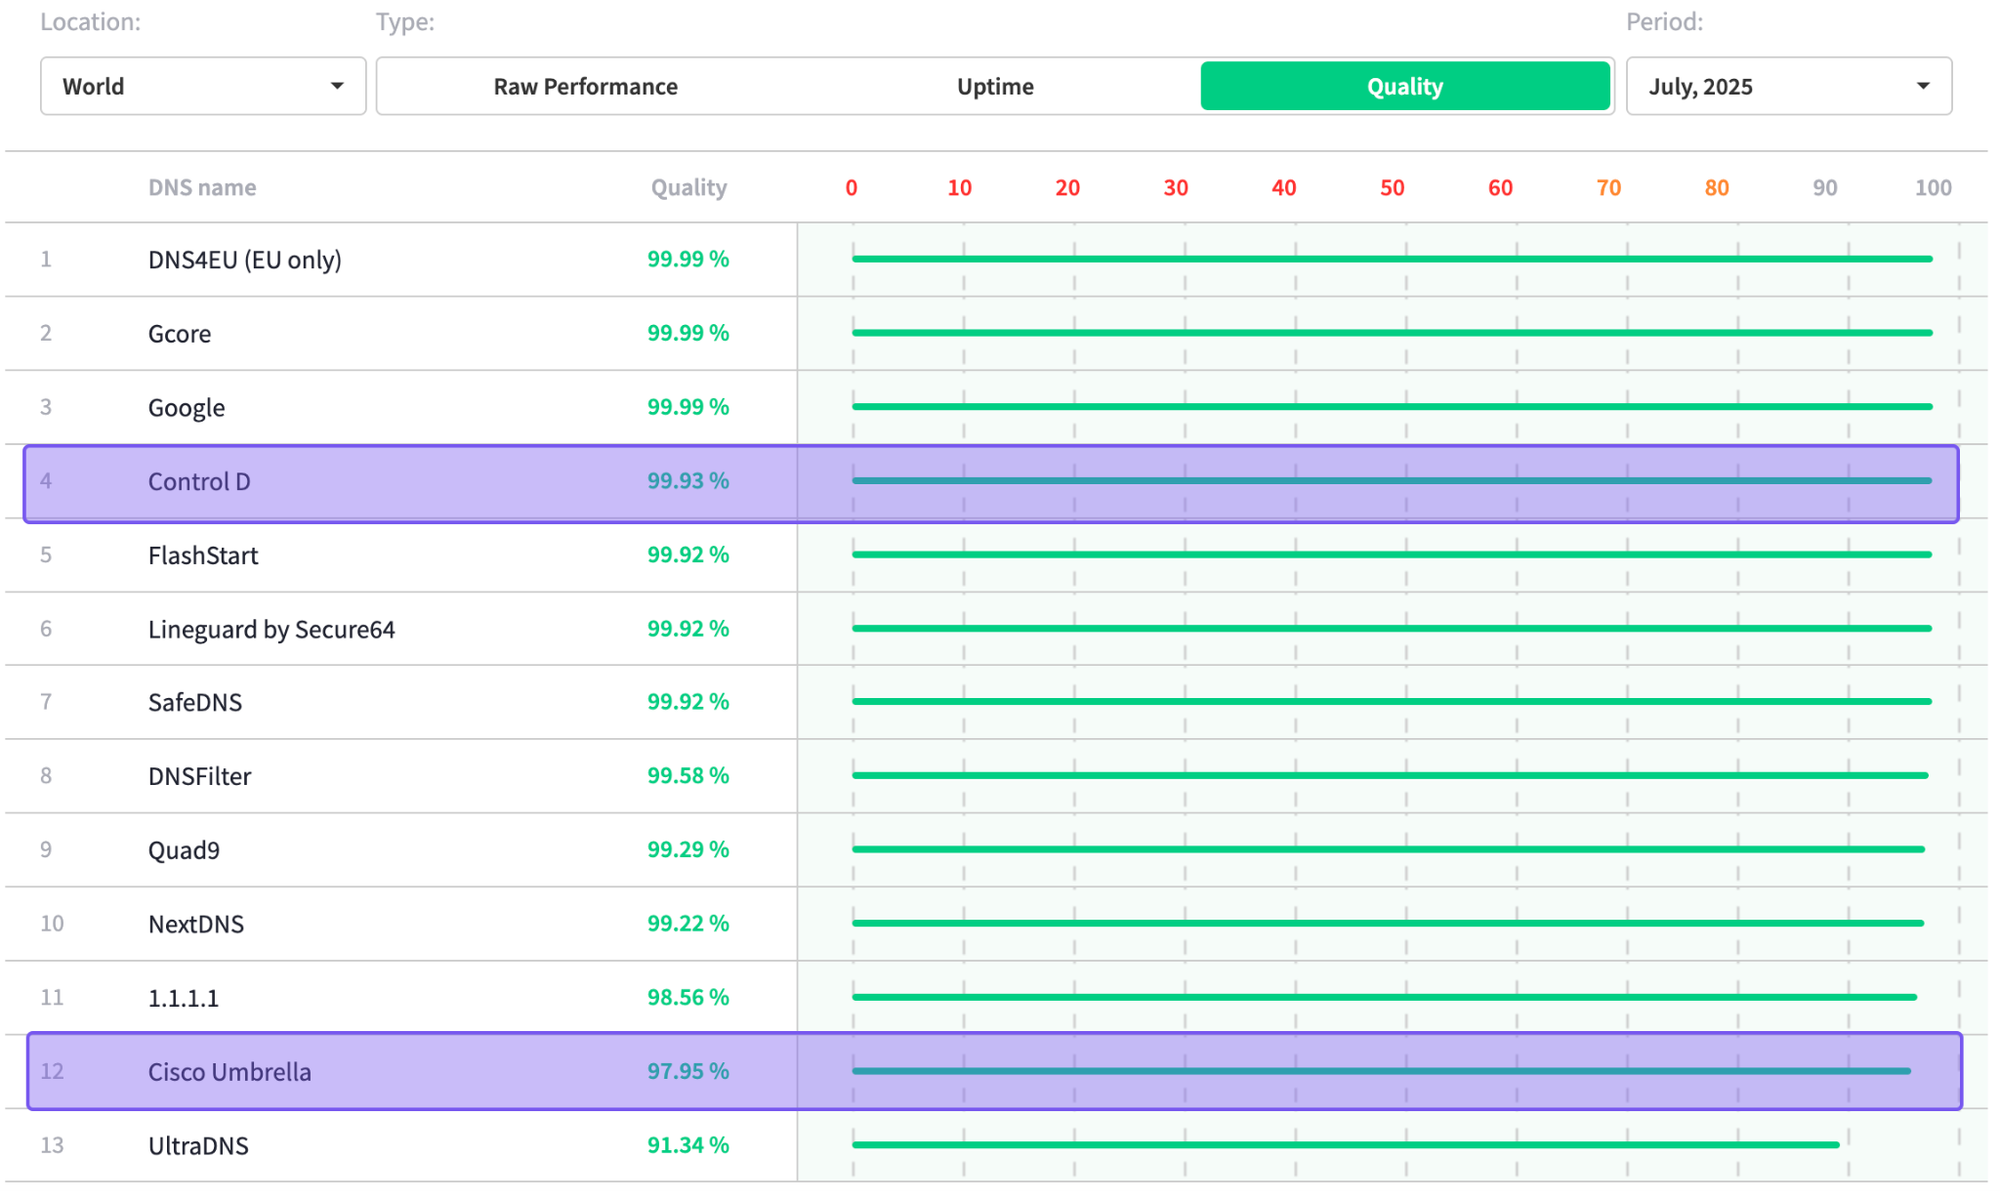
Task: Click the SafeDNS name
Action: 195,702
